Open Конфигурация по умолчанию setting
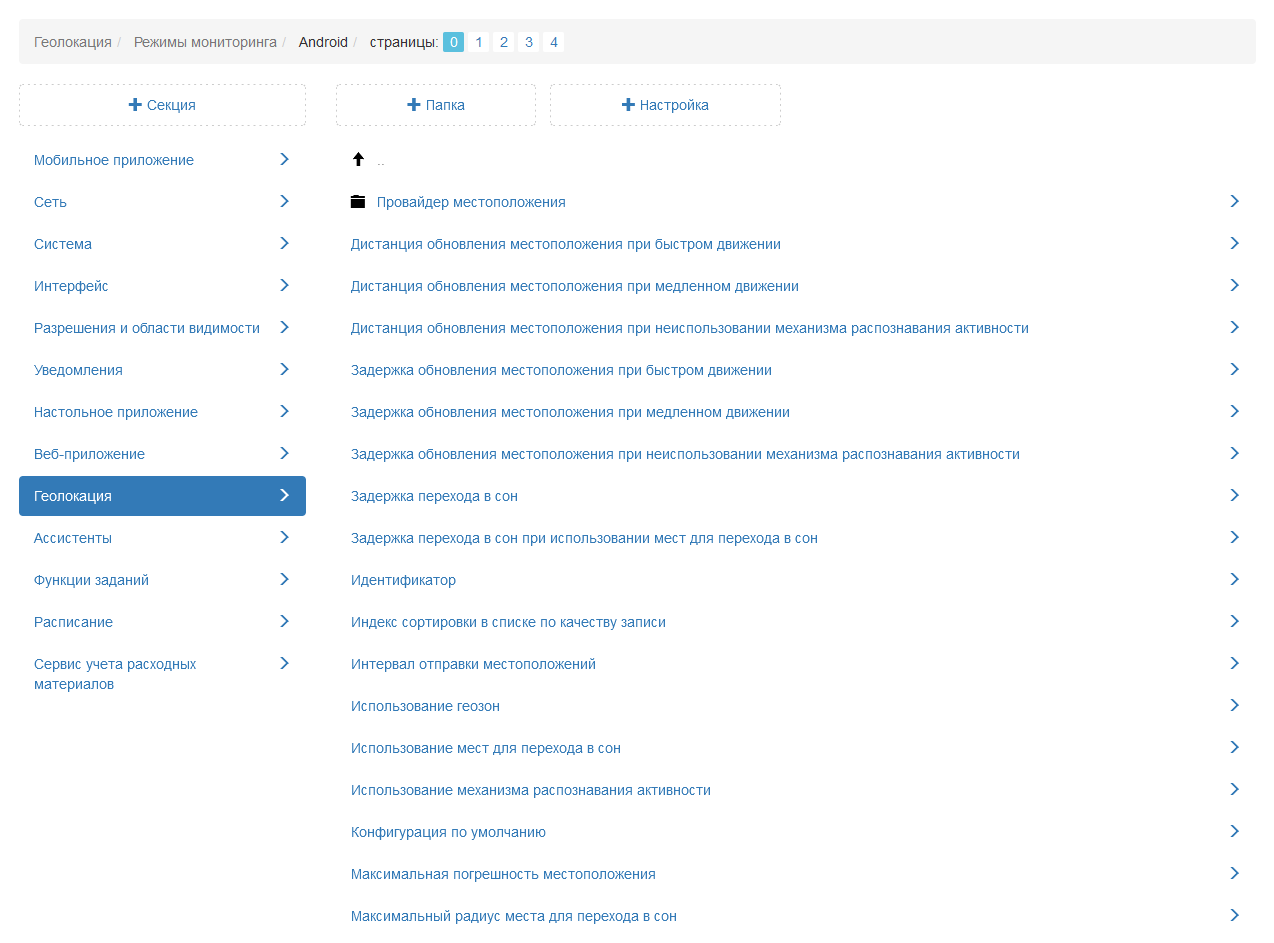Screen dimensions: 1274x943 [448, 832]
